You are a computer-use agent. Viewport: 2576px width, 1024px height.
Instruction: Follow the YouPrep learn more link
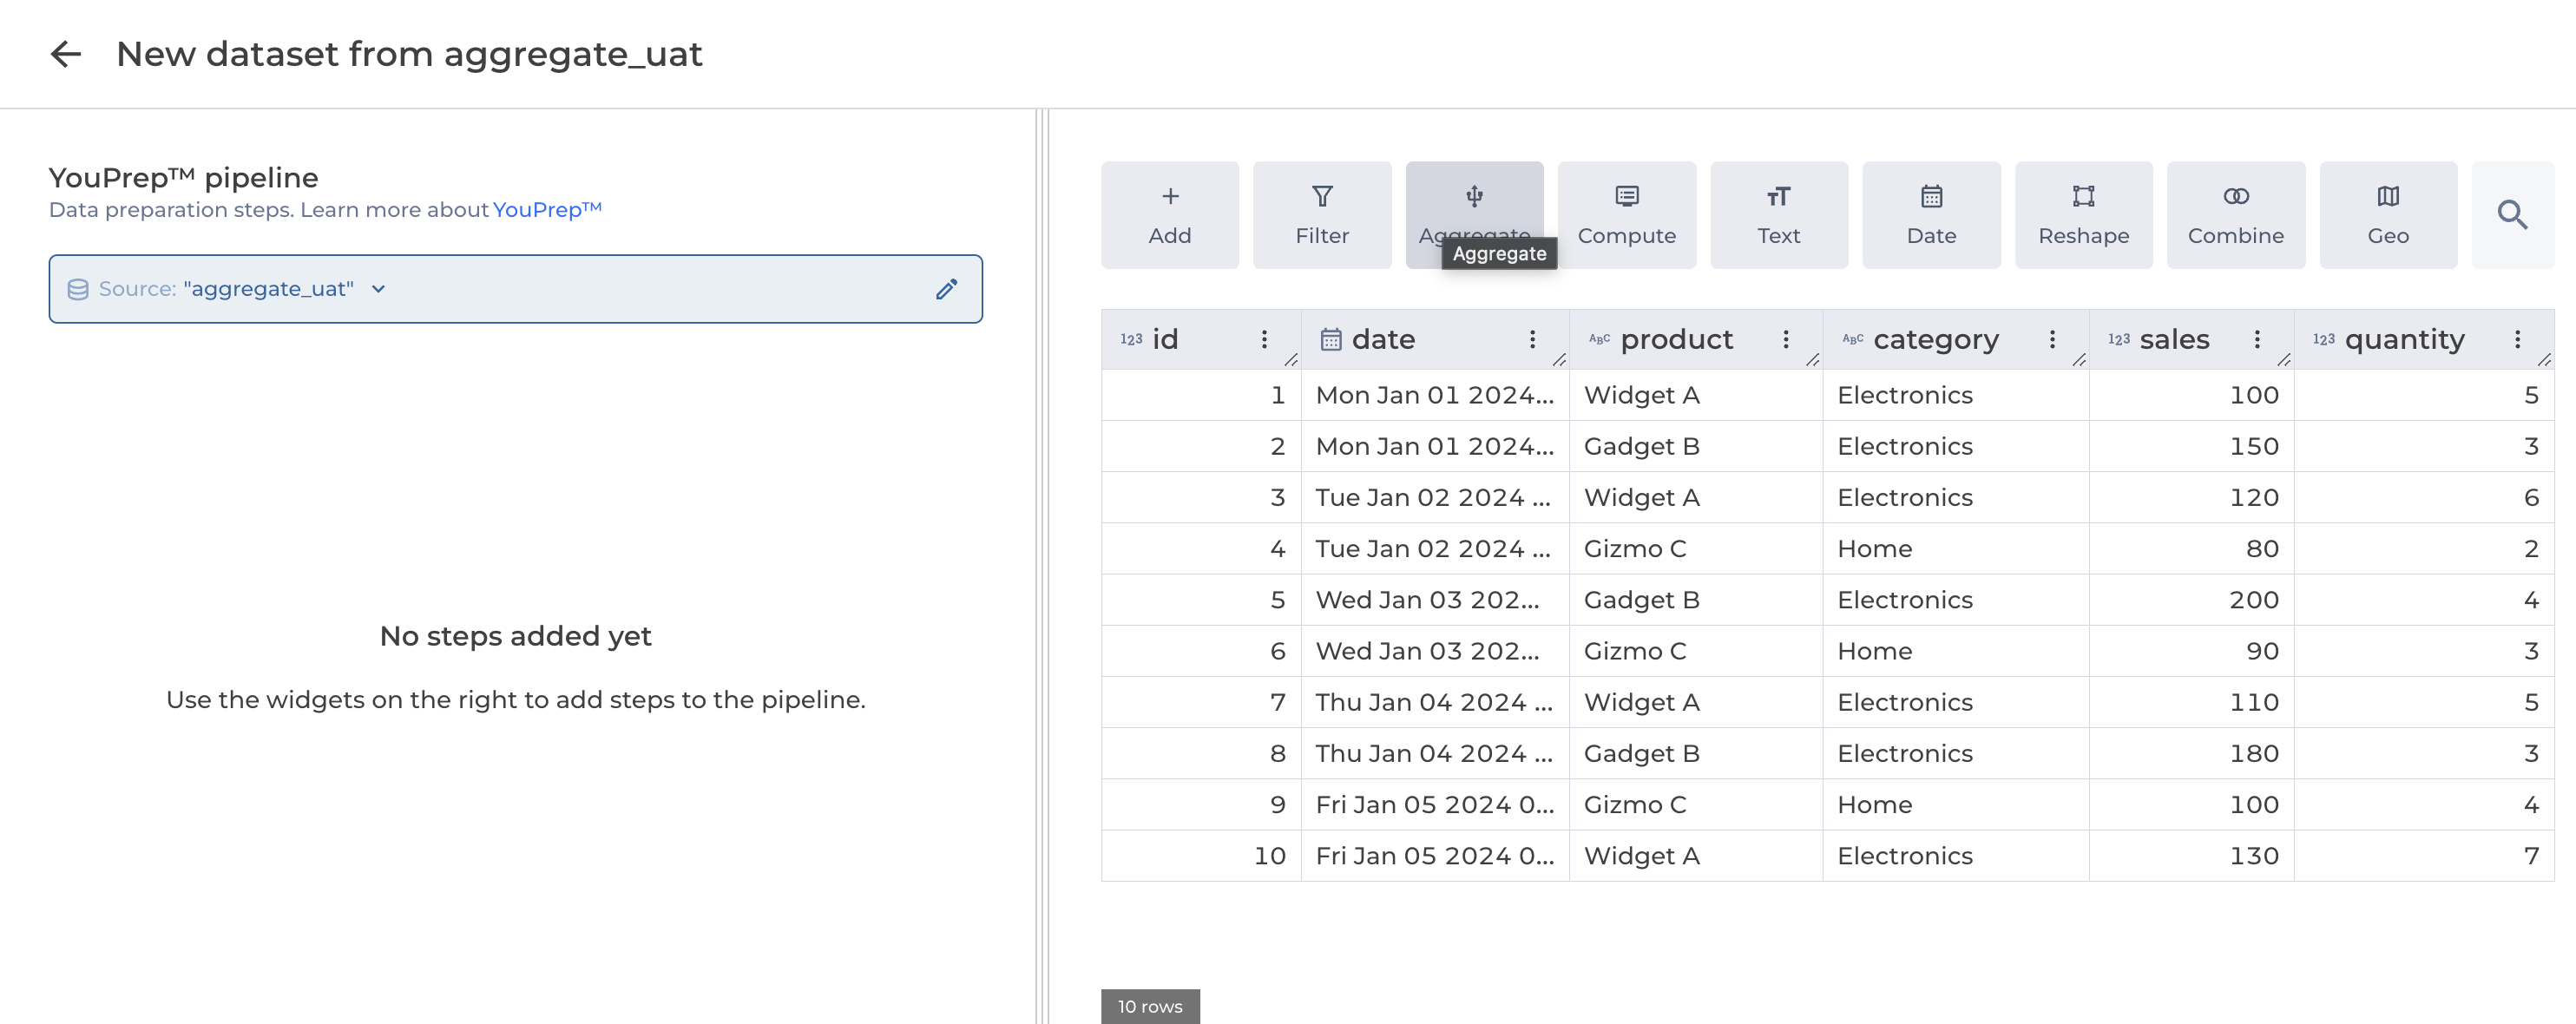pyautogui.click(x=546, y=210)
